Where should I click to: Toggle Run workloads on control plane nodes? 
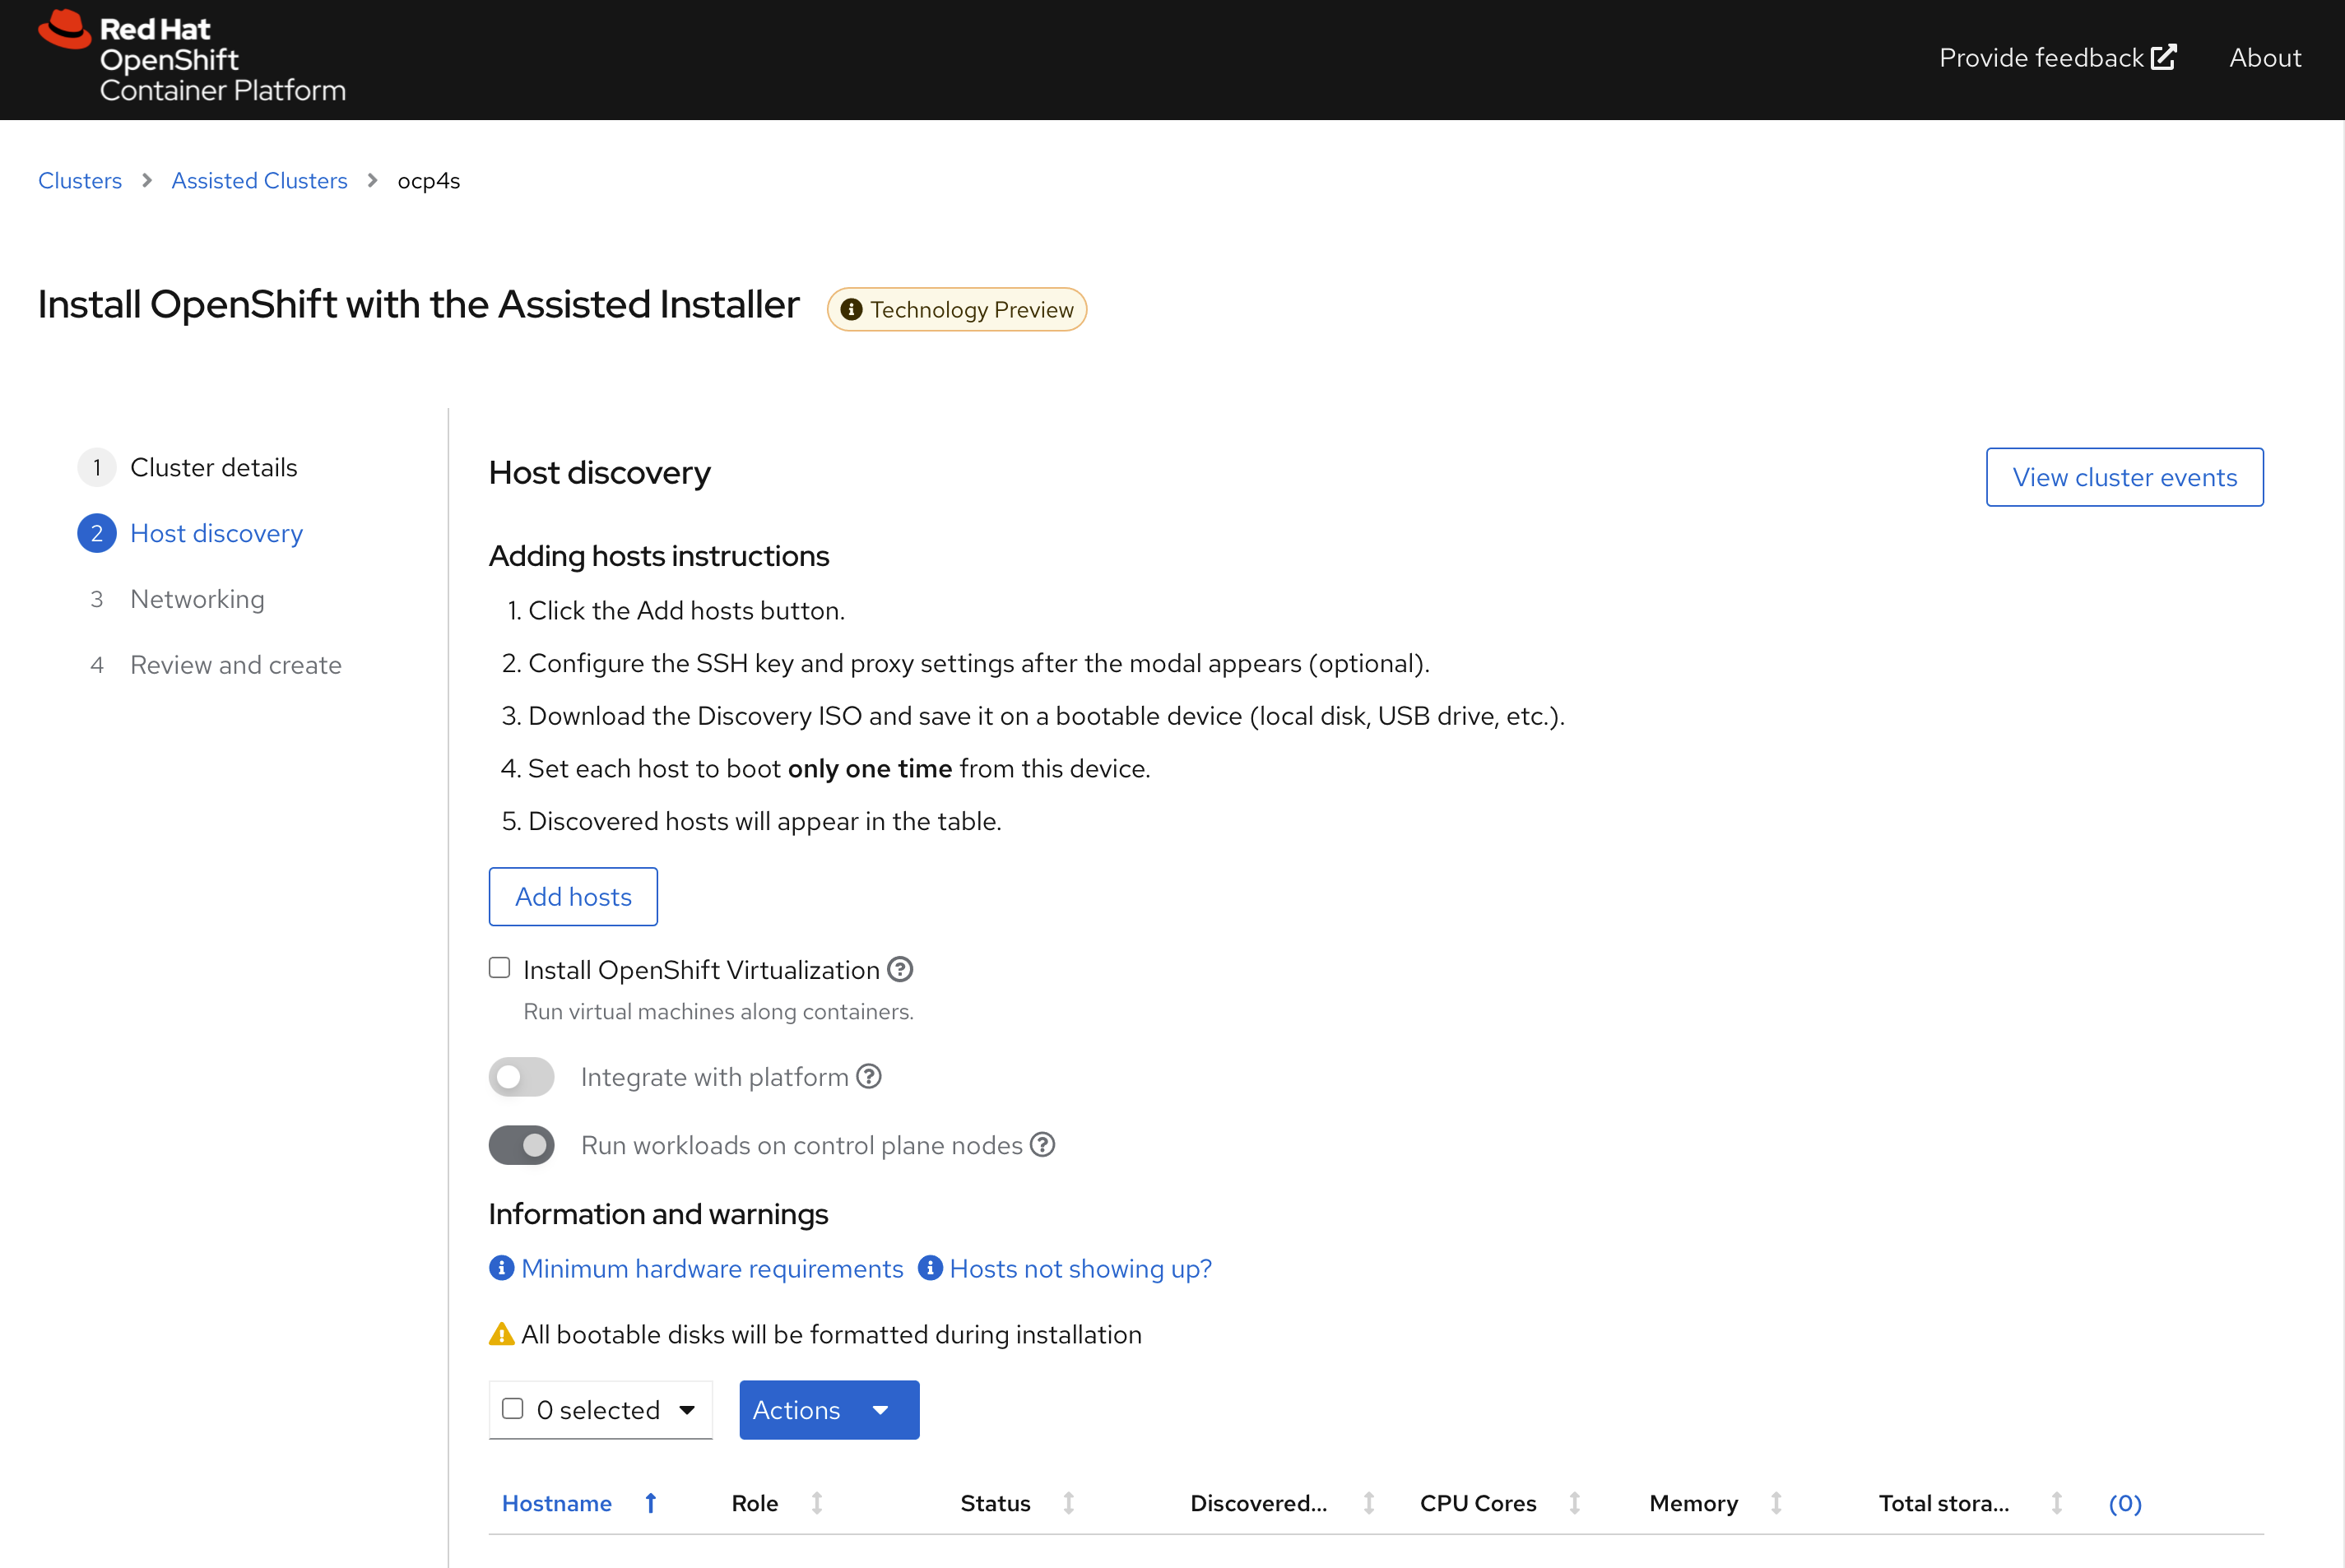(x=521, y=1145)
